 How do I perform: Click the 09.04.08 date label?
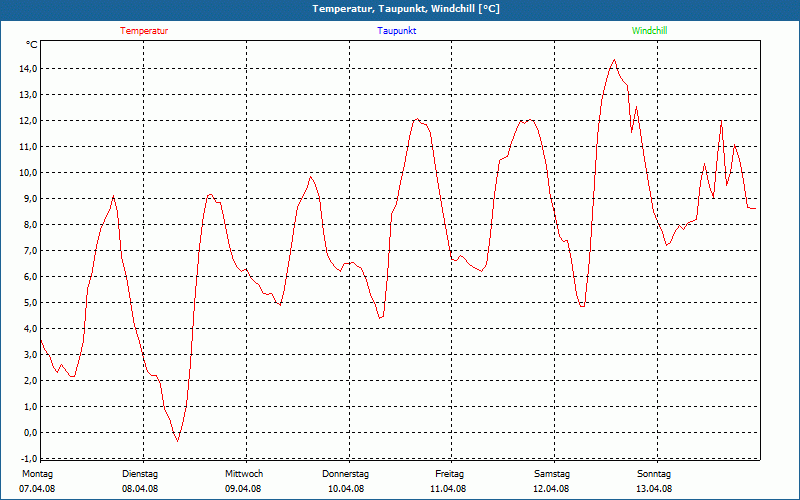pos(243,489)
